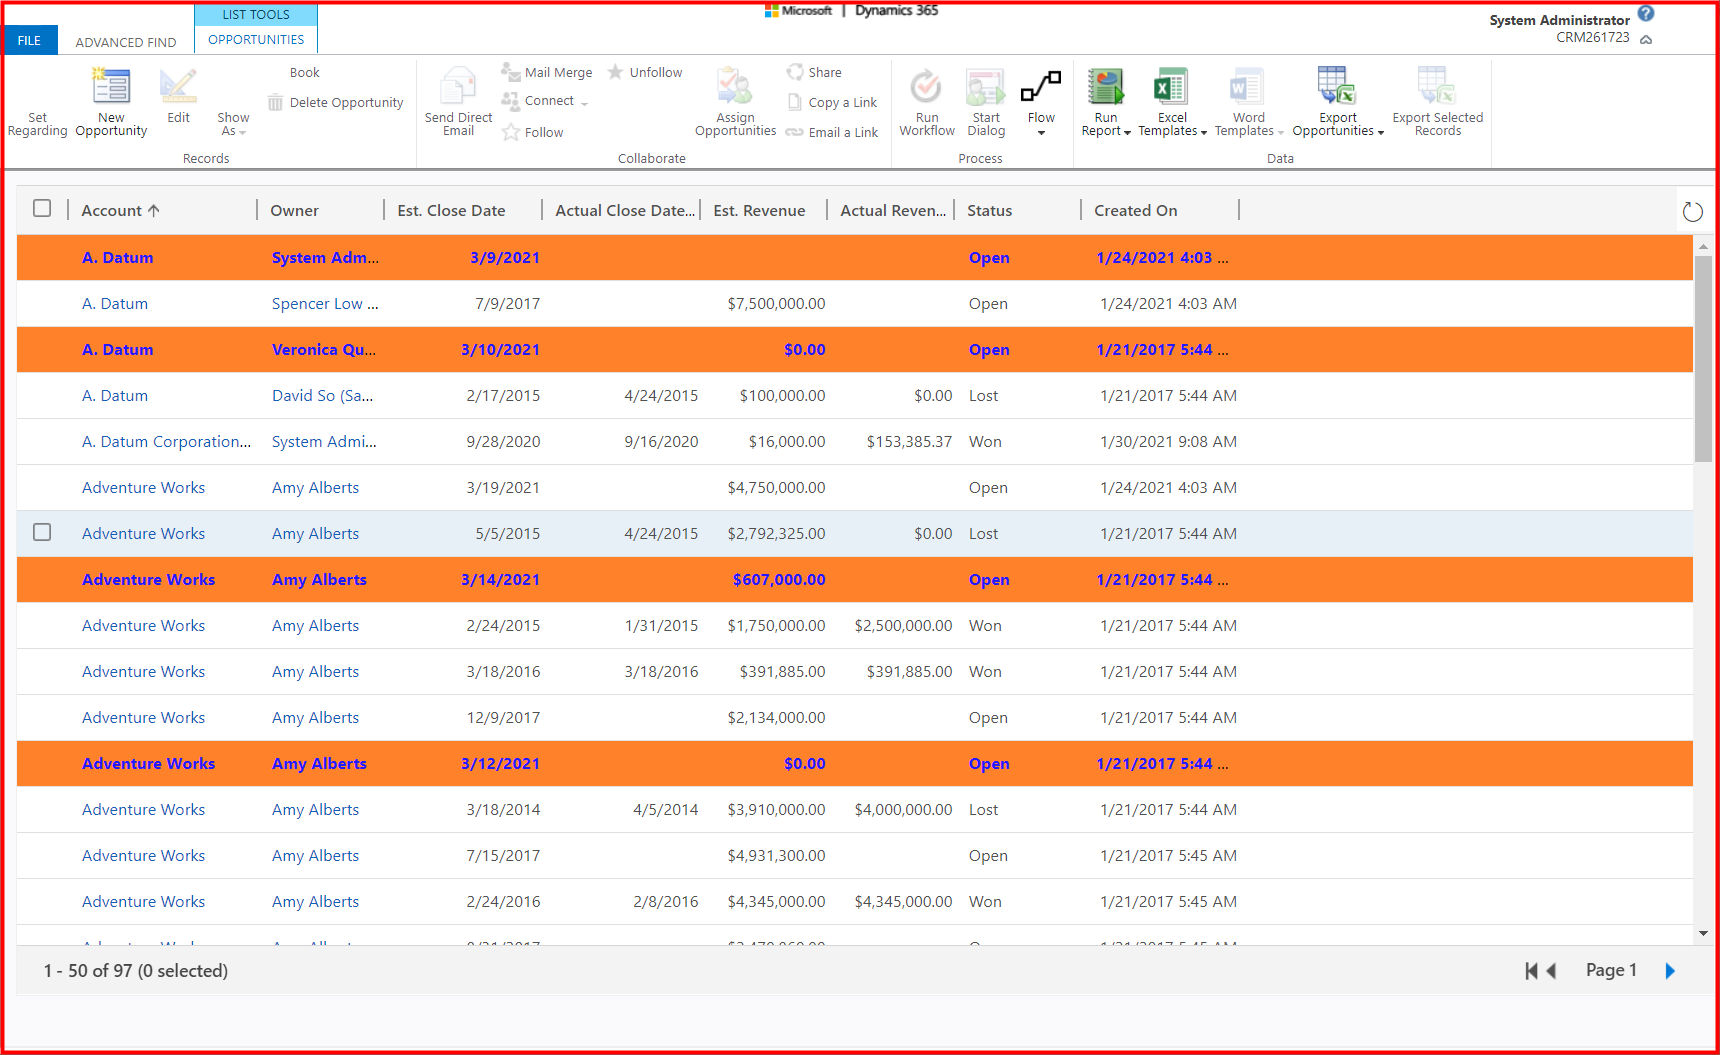Screen dimensions: 1720x1055
Task: Open the FILE tab
Action: tap(30, 40)
